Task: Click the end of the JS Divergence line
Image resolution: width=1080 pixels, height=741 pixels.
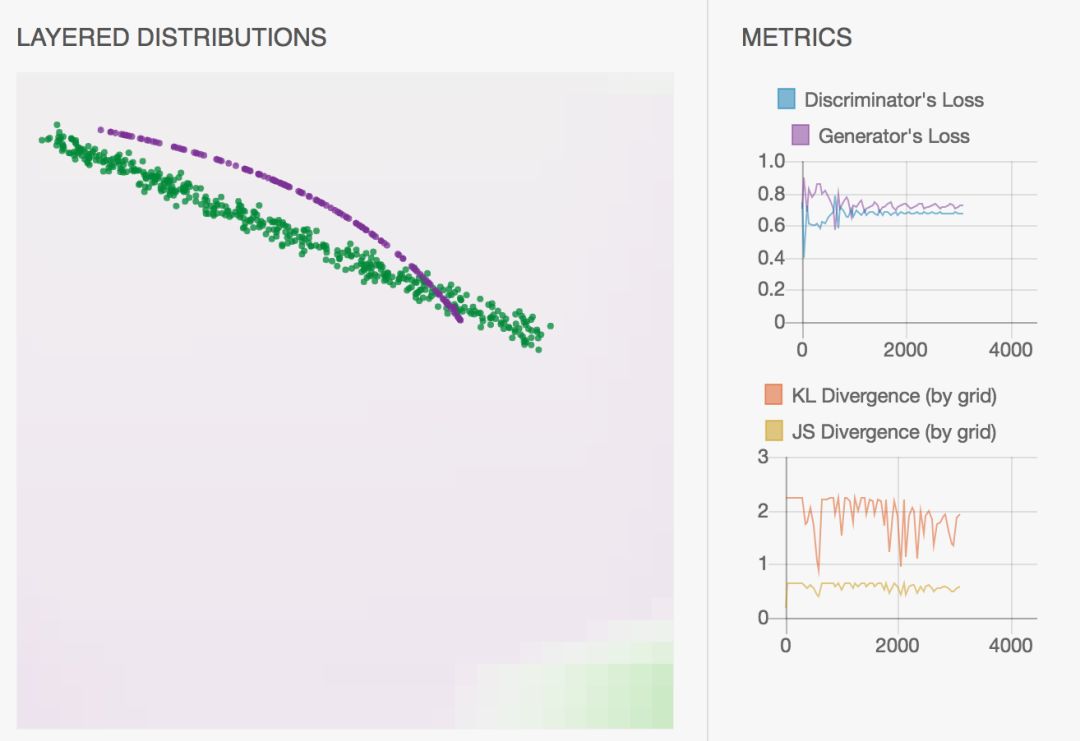Action: pos(959,587)
